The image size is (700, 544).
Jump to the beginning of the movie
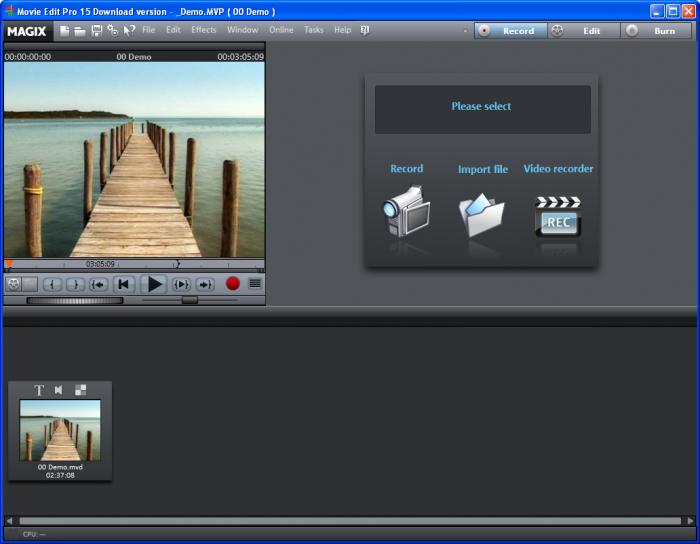click(x=124, y=284)
